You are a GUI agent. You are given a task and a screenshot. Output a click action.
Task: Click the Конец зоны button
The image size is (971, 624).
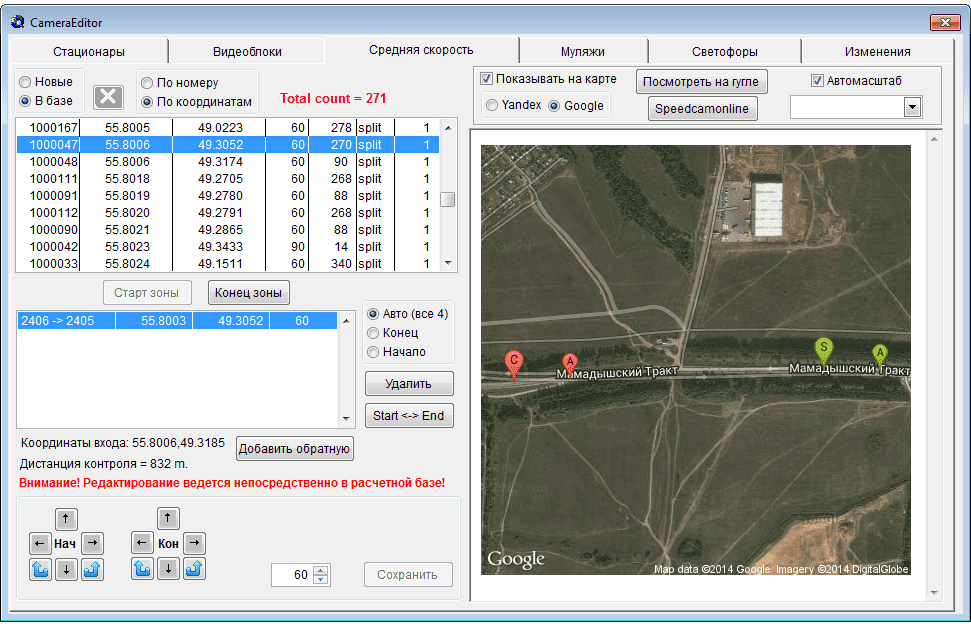coord(248,293)
